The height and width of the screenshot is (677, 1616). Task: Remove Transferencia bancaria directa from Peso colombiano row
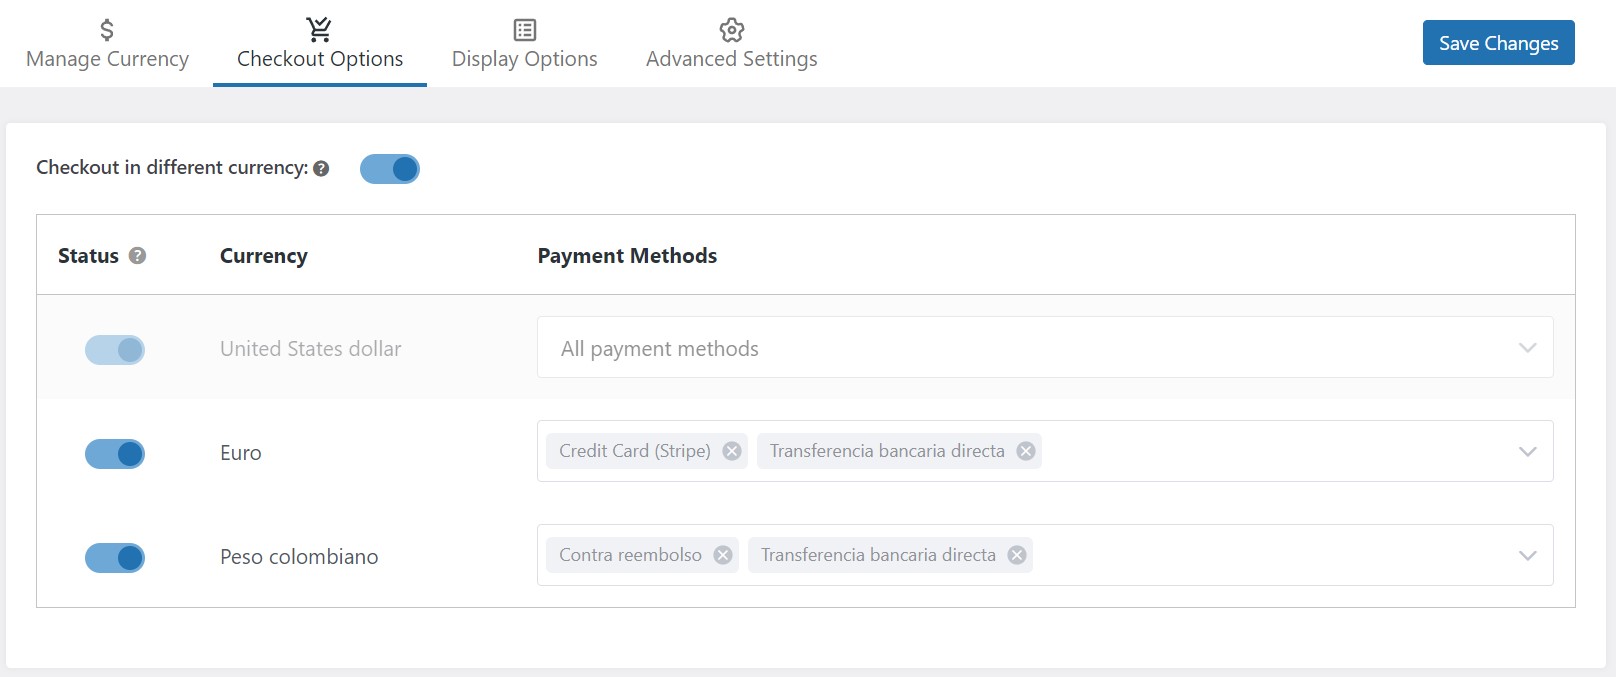[x=1017, y=555]
